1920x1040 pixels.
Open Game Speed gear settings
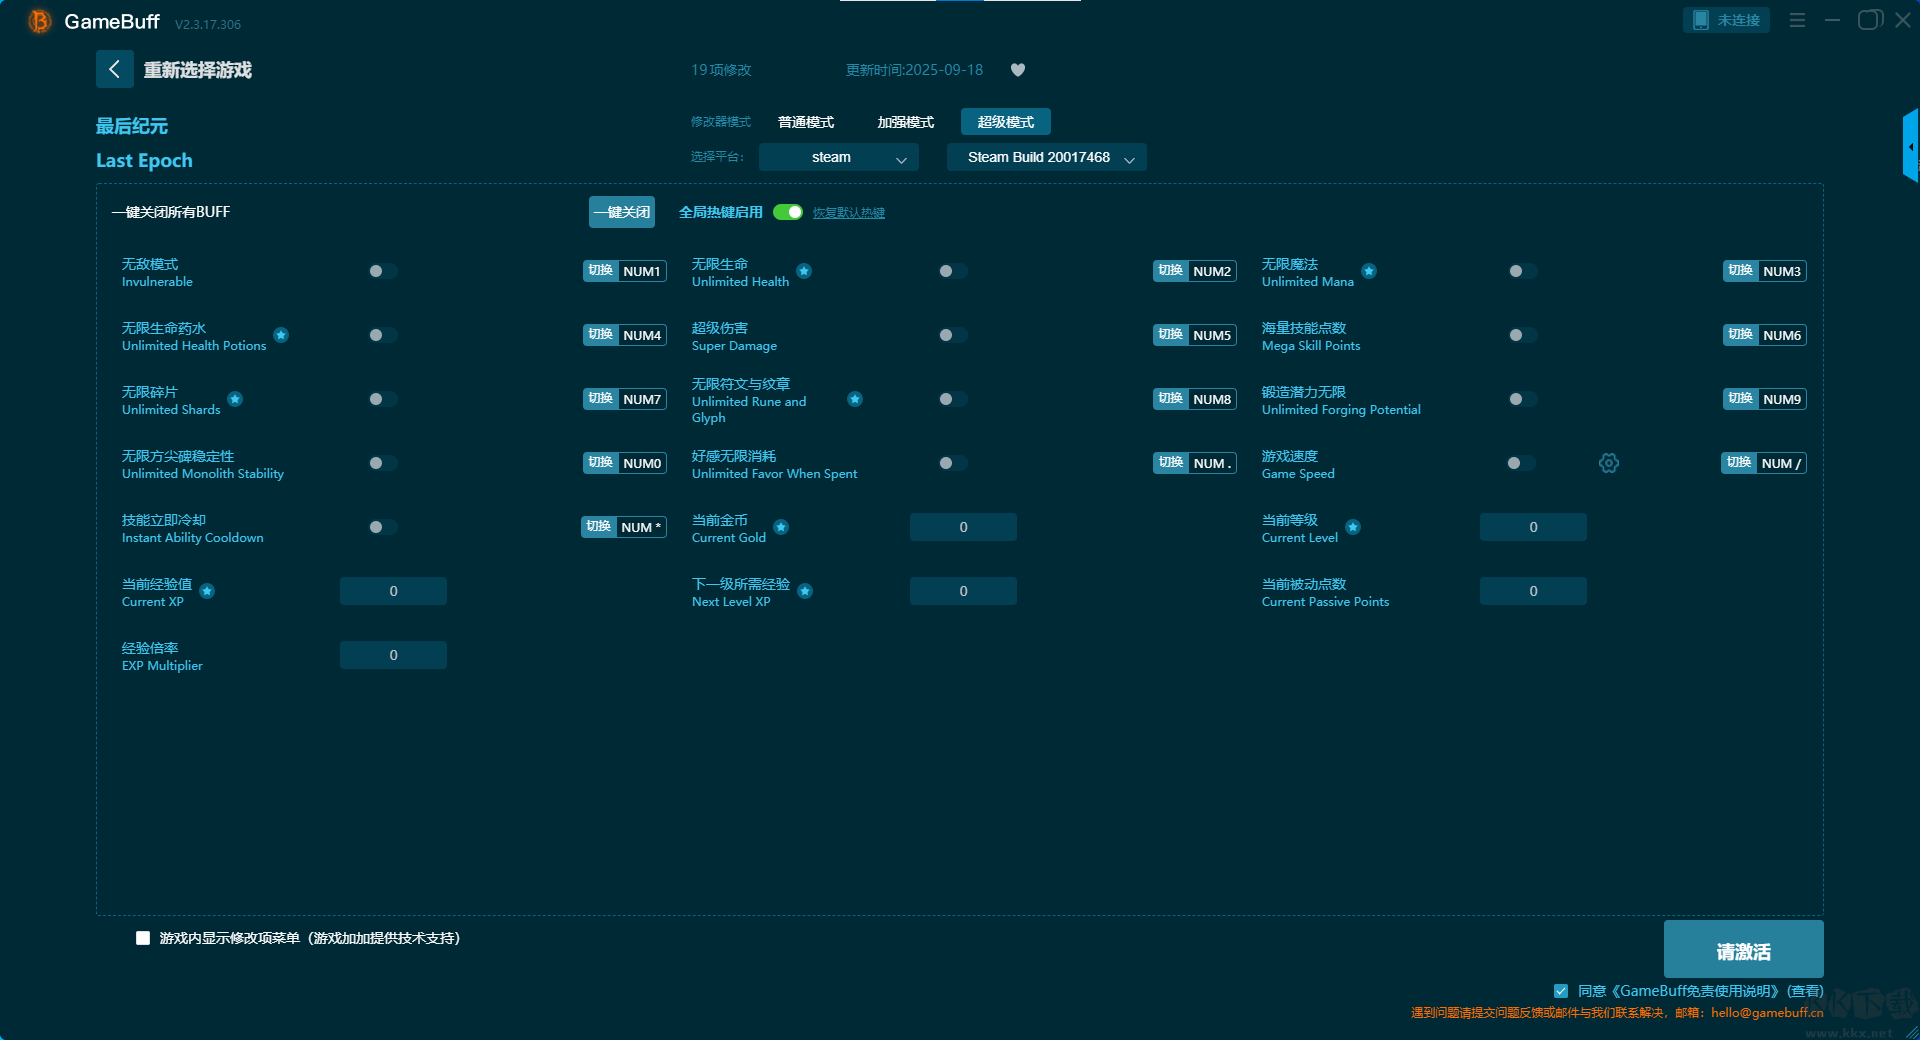tap(1608, 463)
